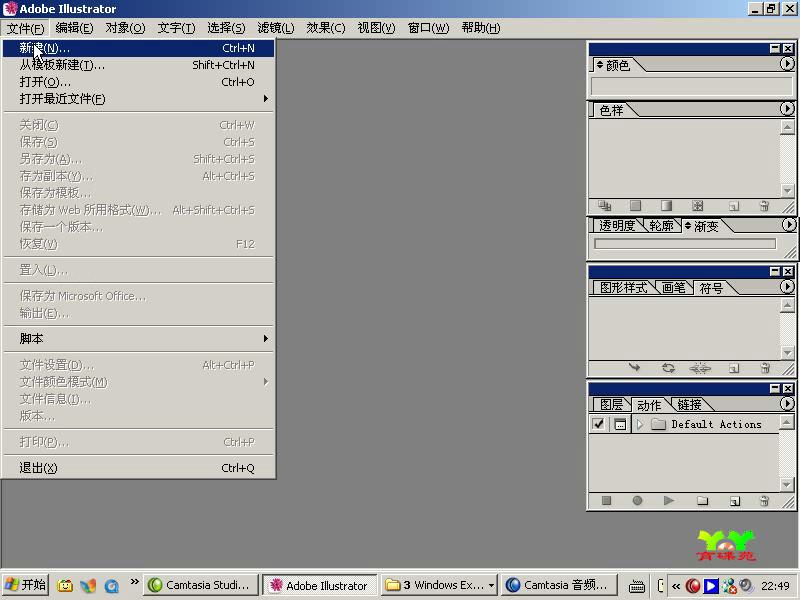Switch to the 链接 tab
800x600 pixels.
pos(689,405)
